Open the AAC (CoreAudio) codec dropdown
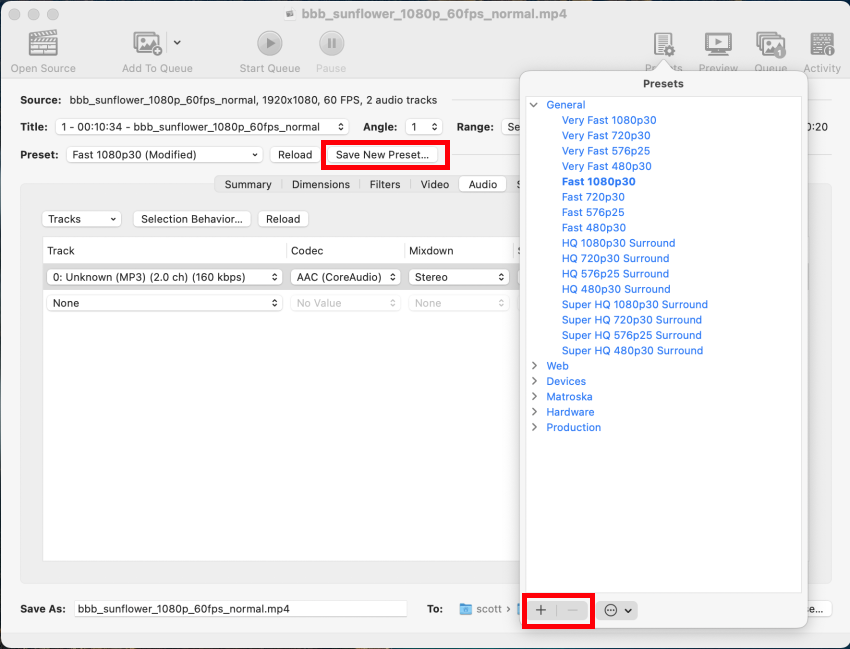 tap(345, 277)
